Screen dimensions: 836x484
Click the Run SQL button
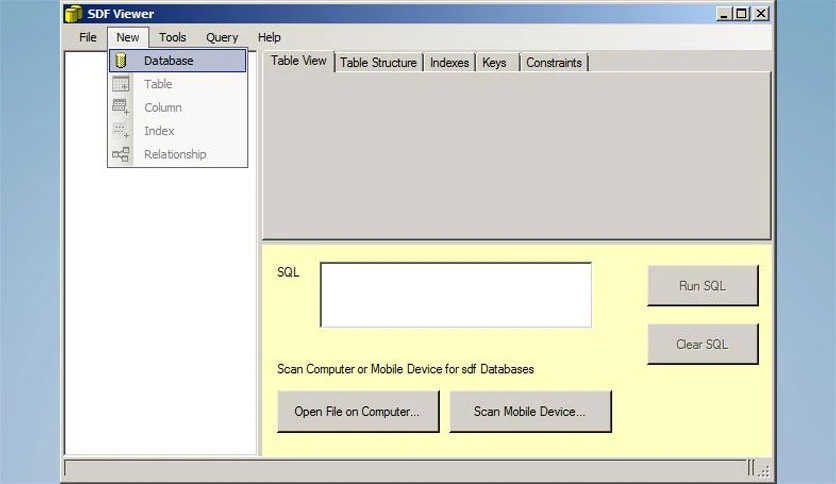(703, 286)
